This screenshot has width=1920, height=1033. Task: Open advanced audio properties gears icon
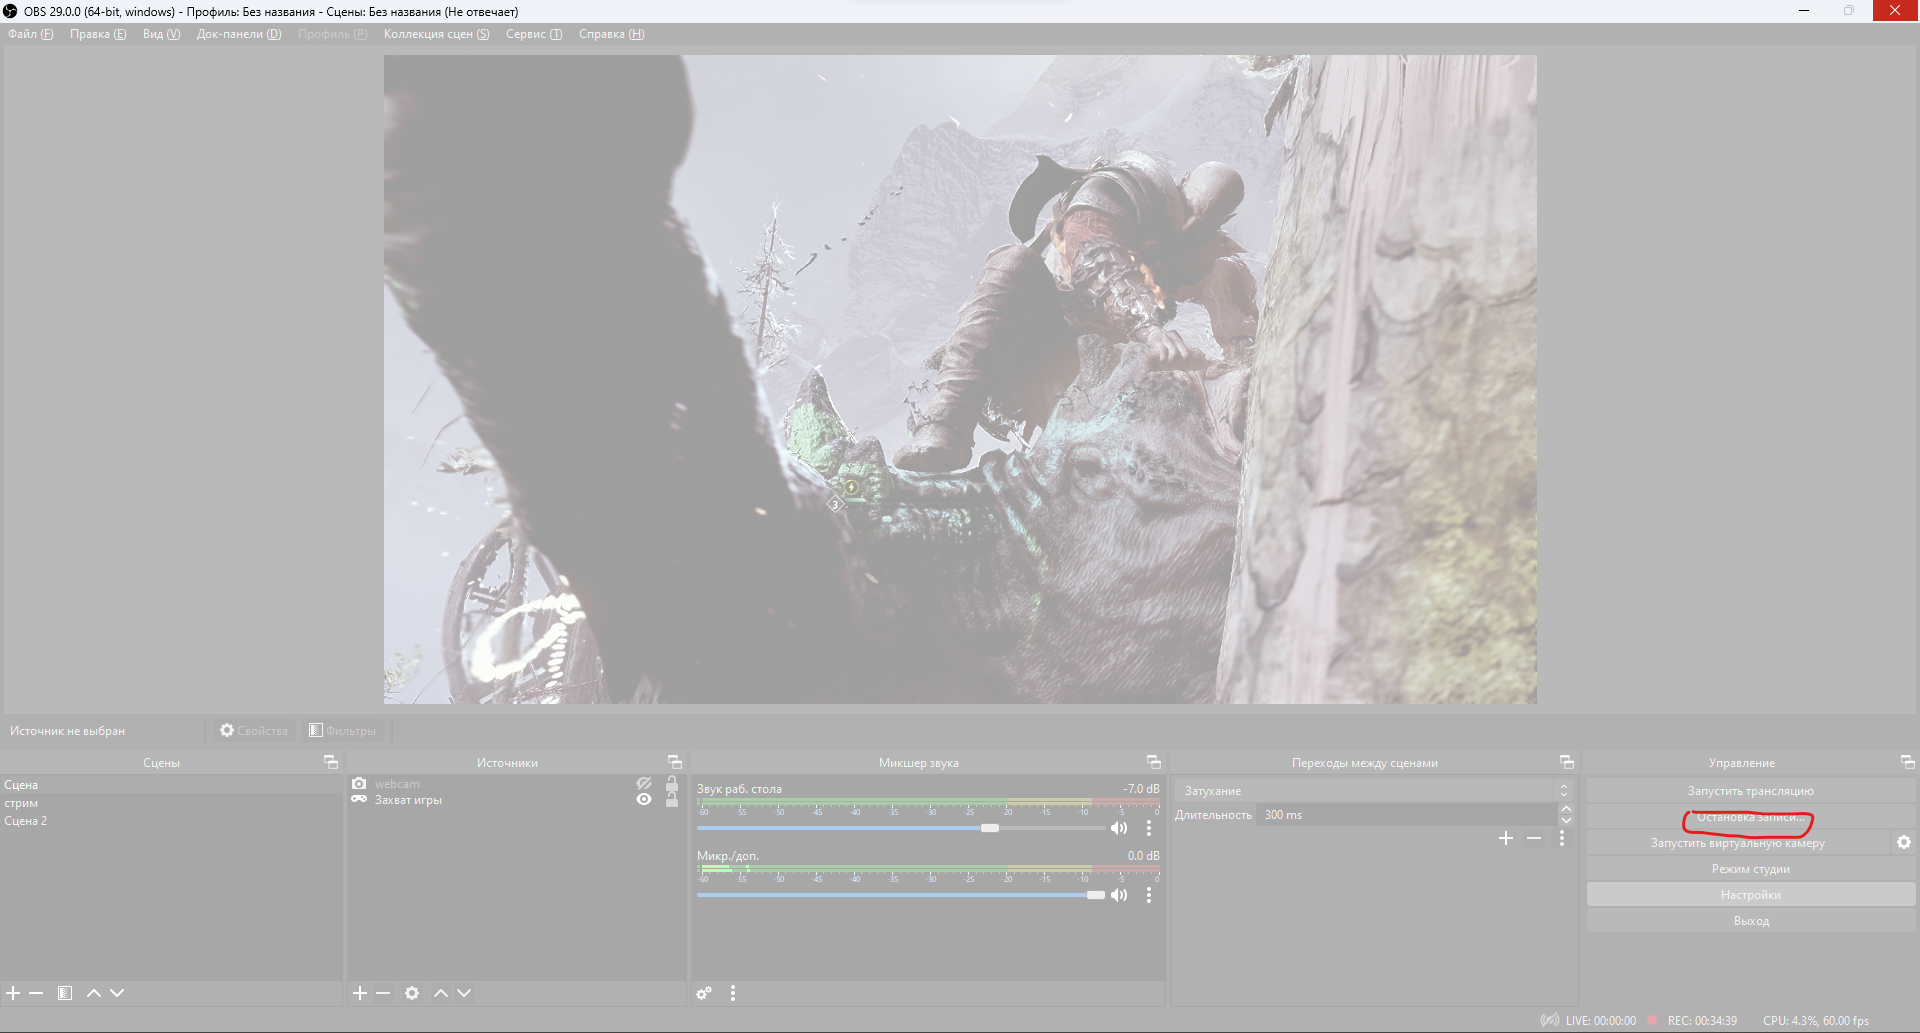[705, 993]
